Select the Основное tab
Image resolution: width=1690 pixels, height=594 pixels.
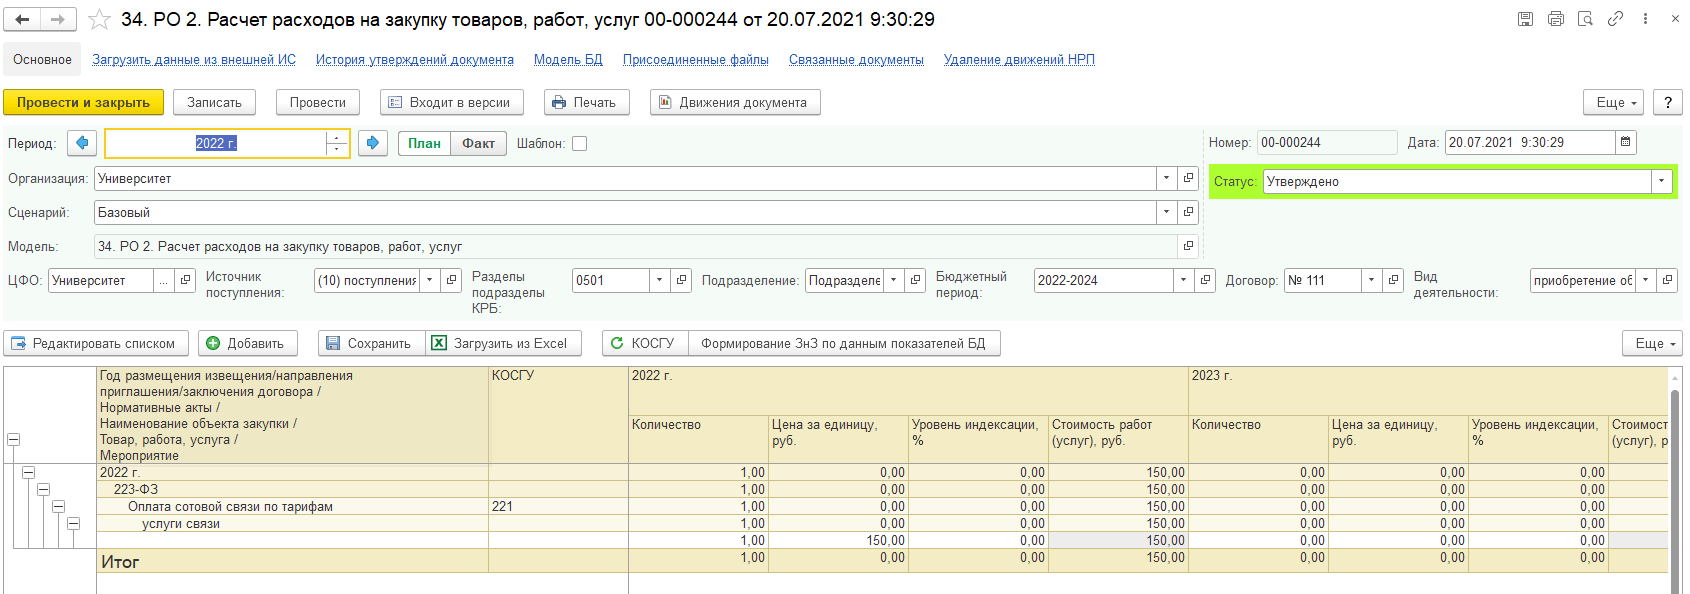click(43, 59)
